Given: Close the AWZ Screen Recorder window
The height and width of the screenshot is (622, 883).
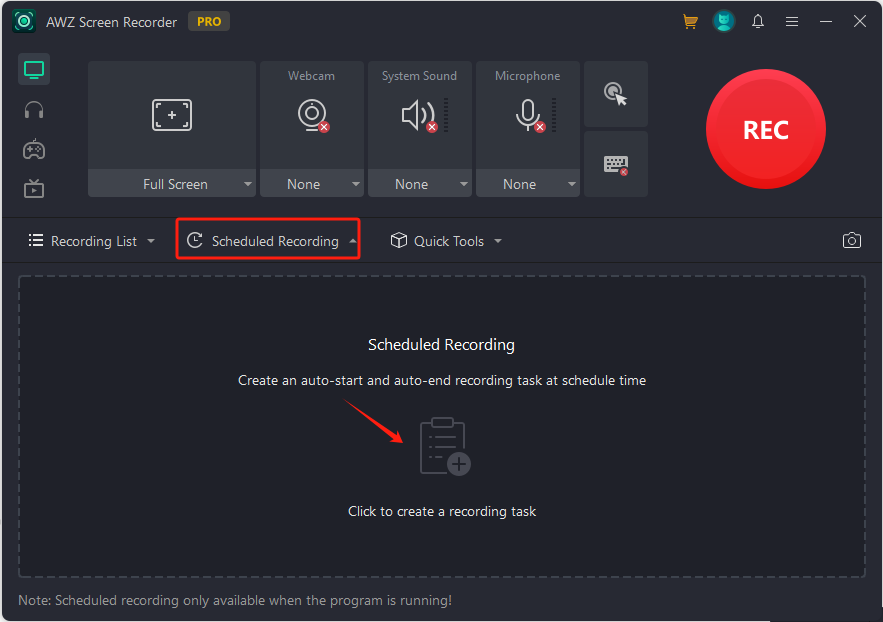Looking at the screenshot, I should pos(859,21).
